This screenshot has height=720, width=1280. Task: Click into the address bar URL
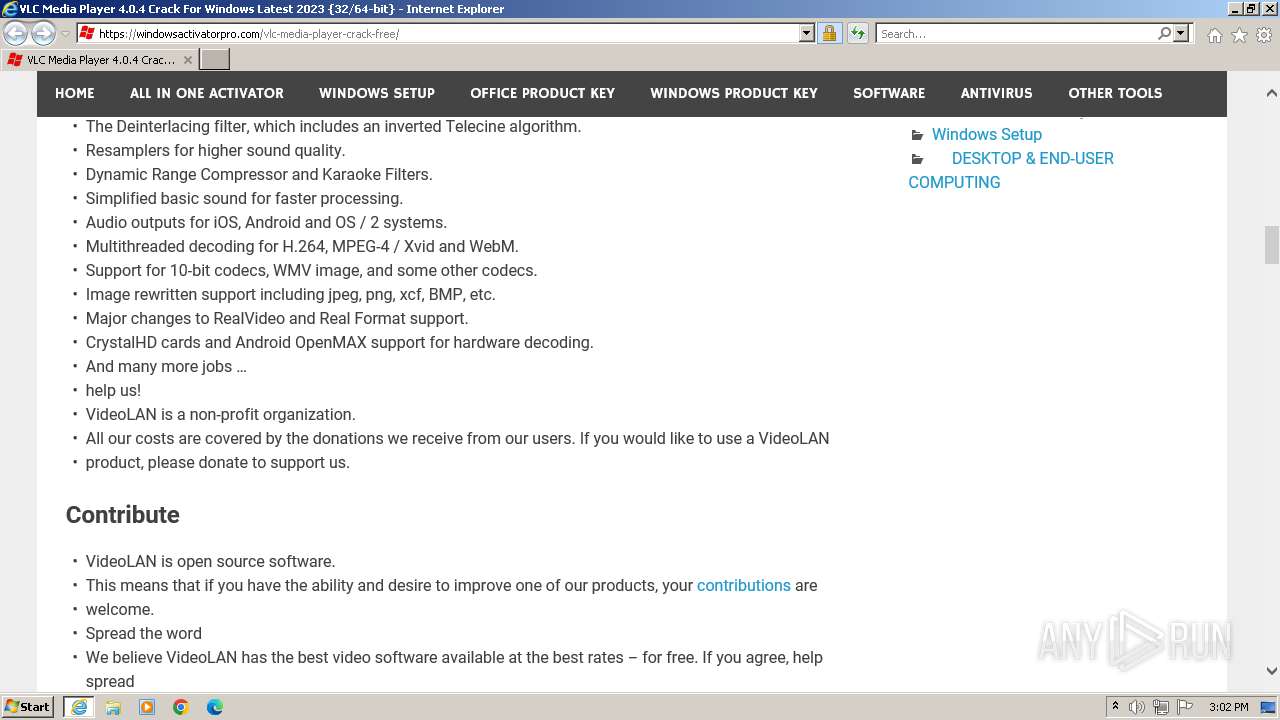[448, 33]
